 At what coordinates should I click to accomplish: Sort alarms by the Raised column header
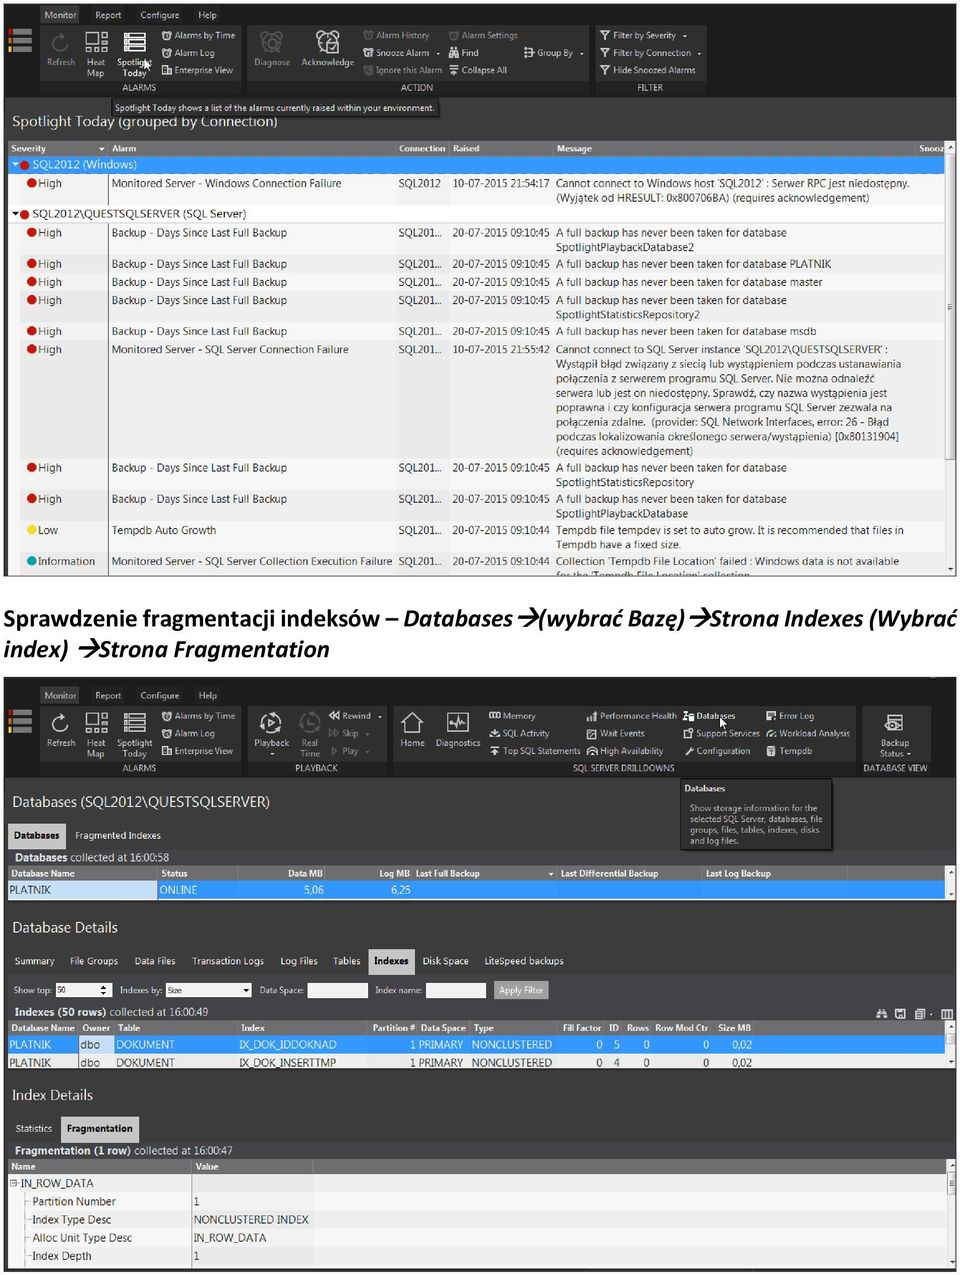(501, 149)
